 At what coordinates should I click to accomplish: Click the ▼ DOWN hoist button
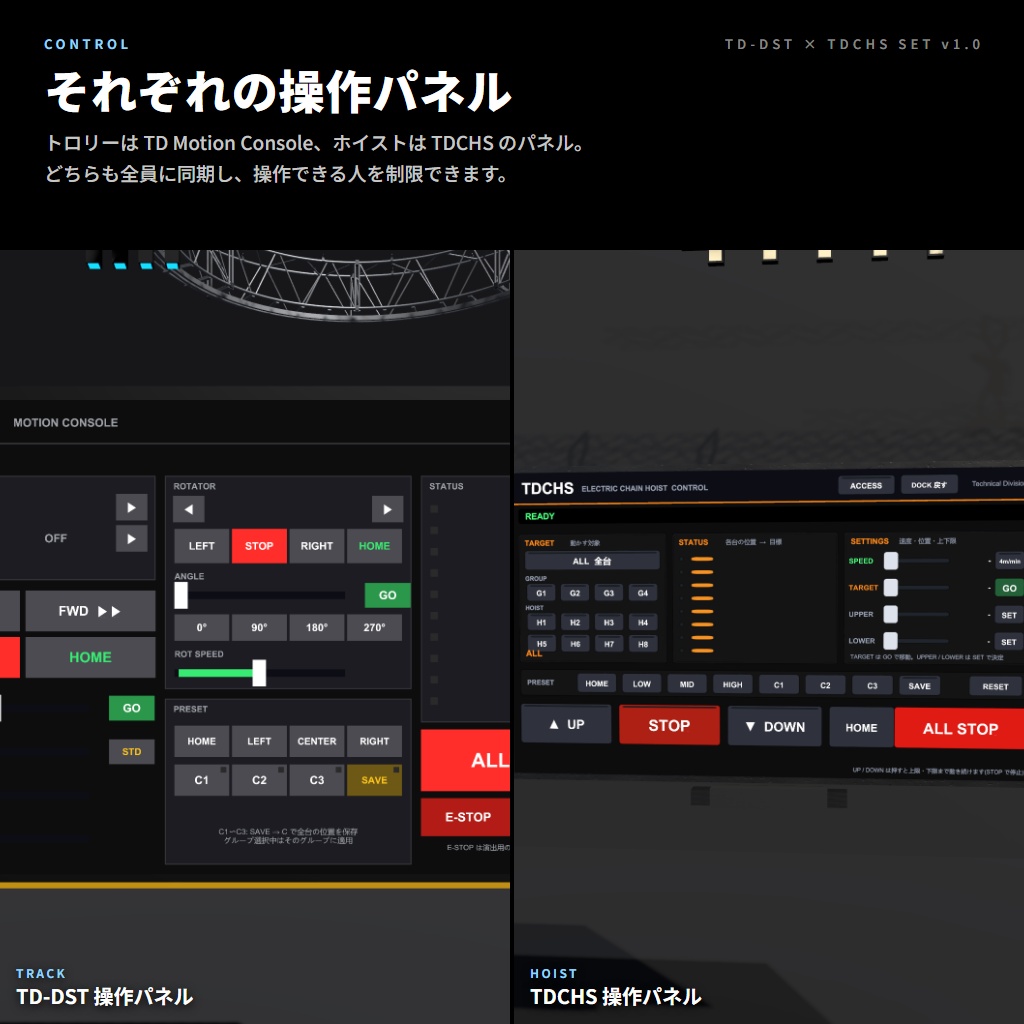pos(775,727)
